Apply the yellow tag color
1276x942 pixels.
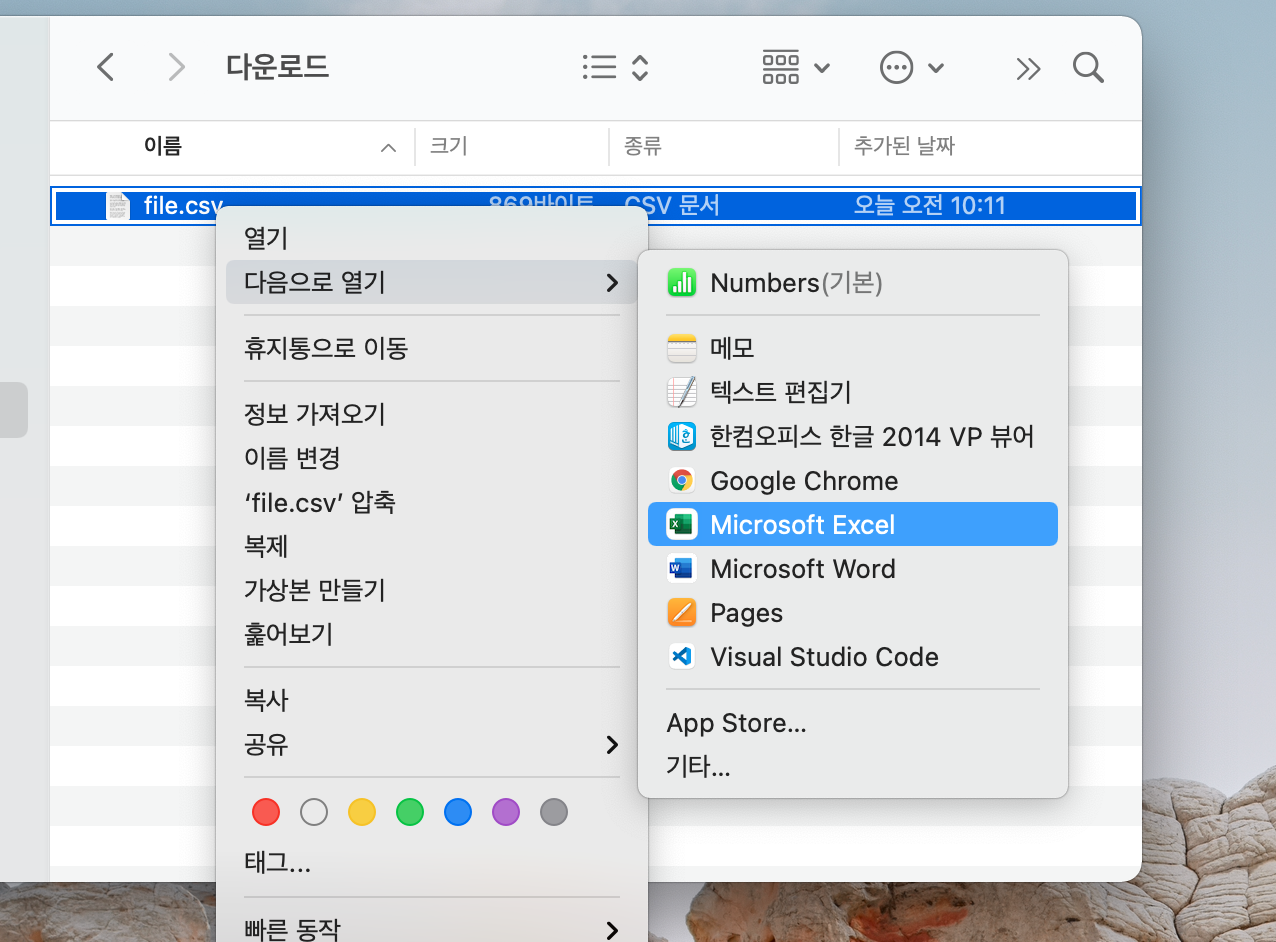(362, 812)
